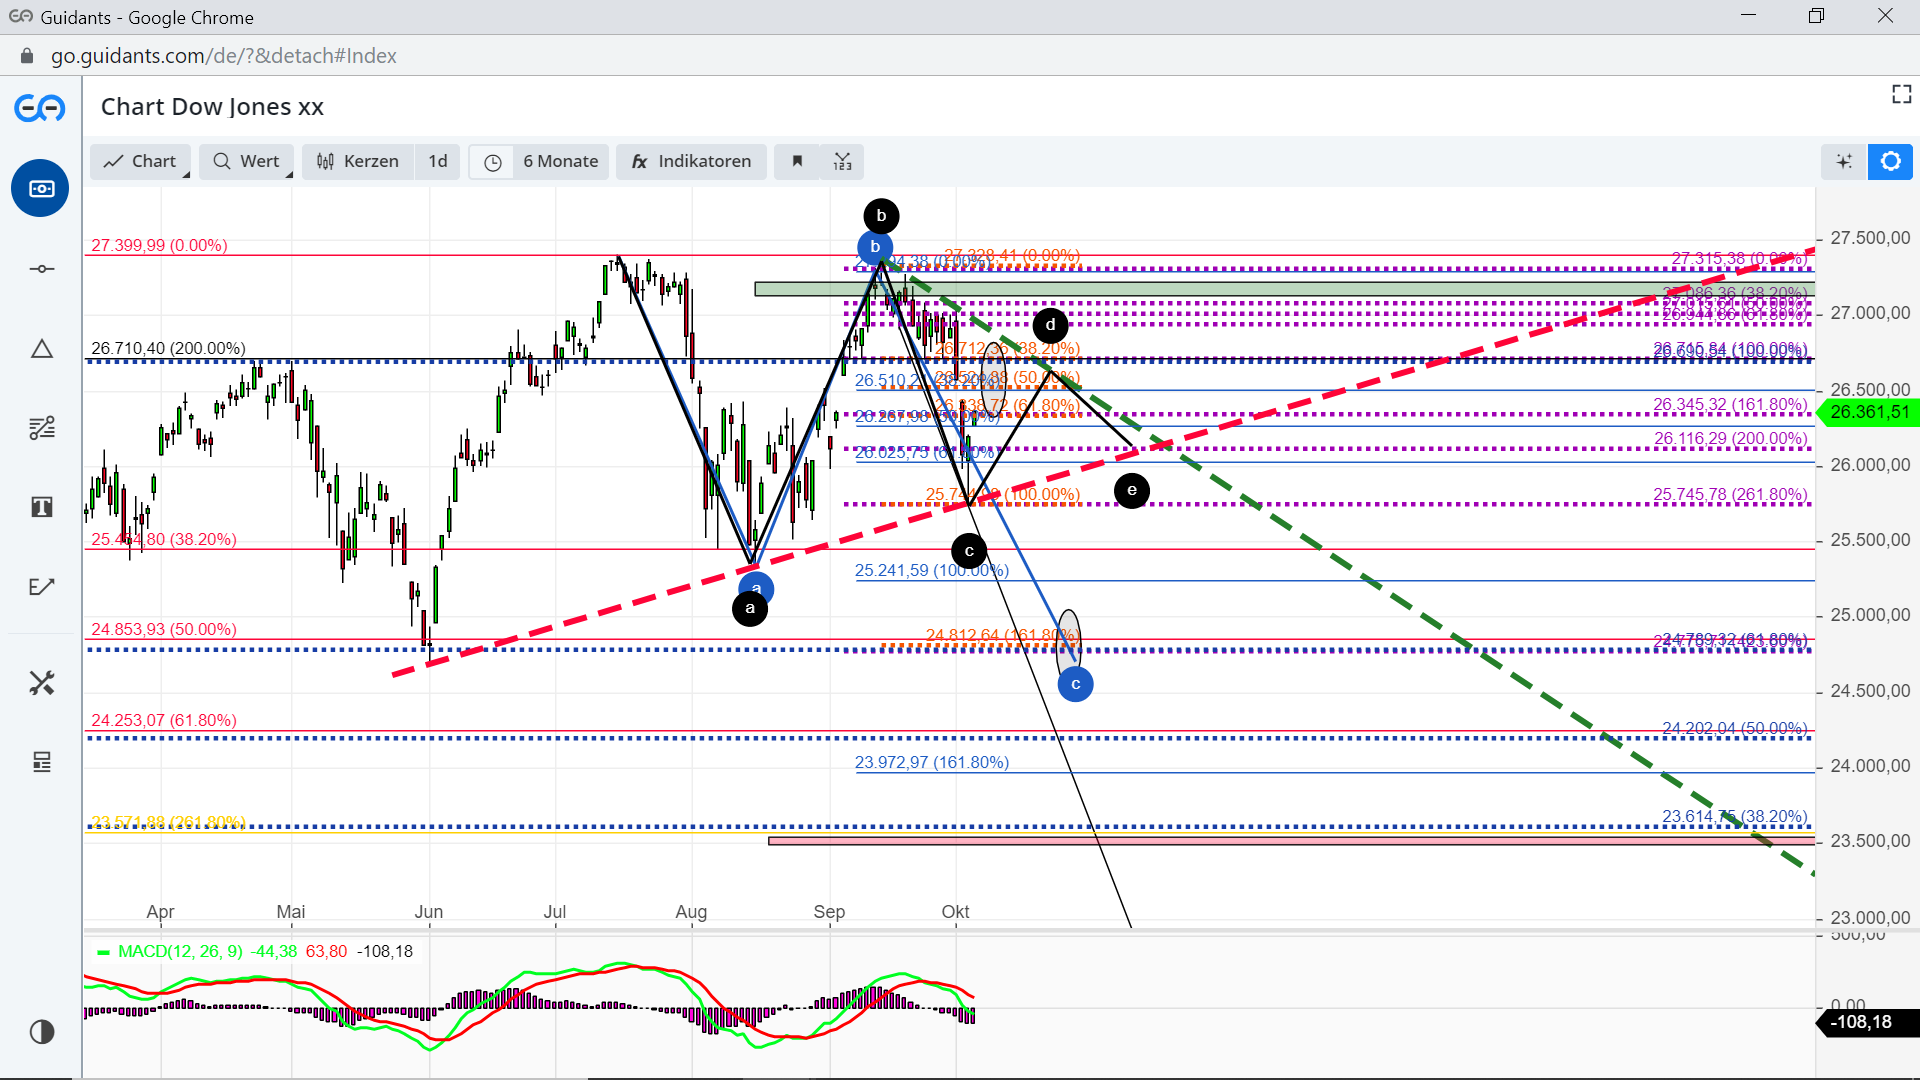Click the -108,18 MACD value tag
Viewport: 1920px width, 1080px height.
click(x=1868, y=1022)
